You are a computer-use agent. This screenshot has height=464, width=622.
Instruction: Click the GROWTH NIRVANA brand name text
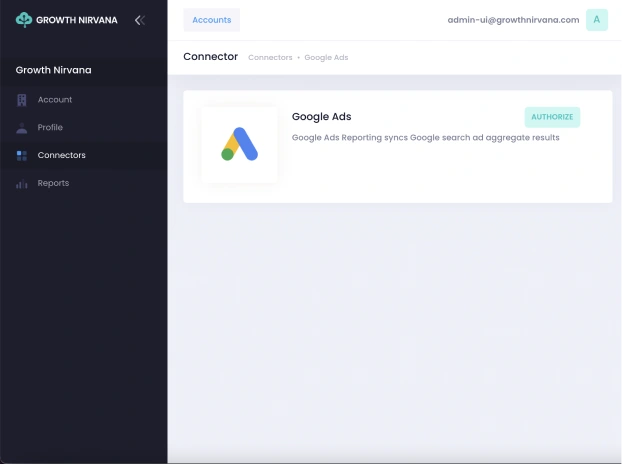click(x=77, y=20)
